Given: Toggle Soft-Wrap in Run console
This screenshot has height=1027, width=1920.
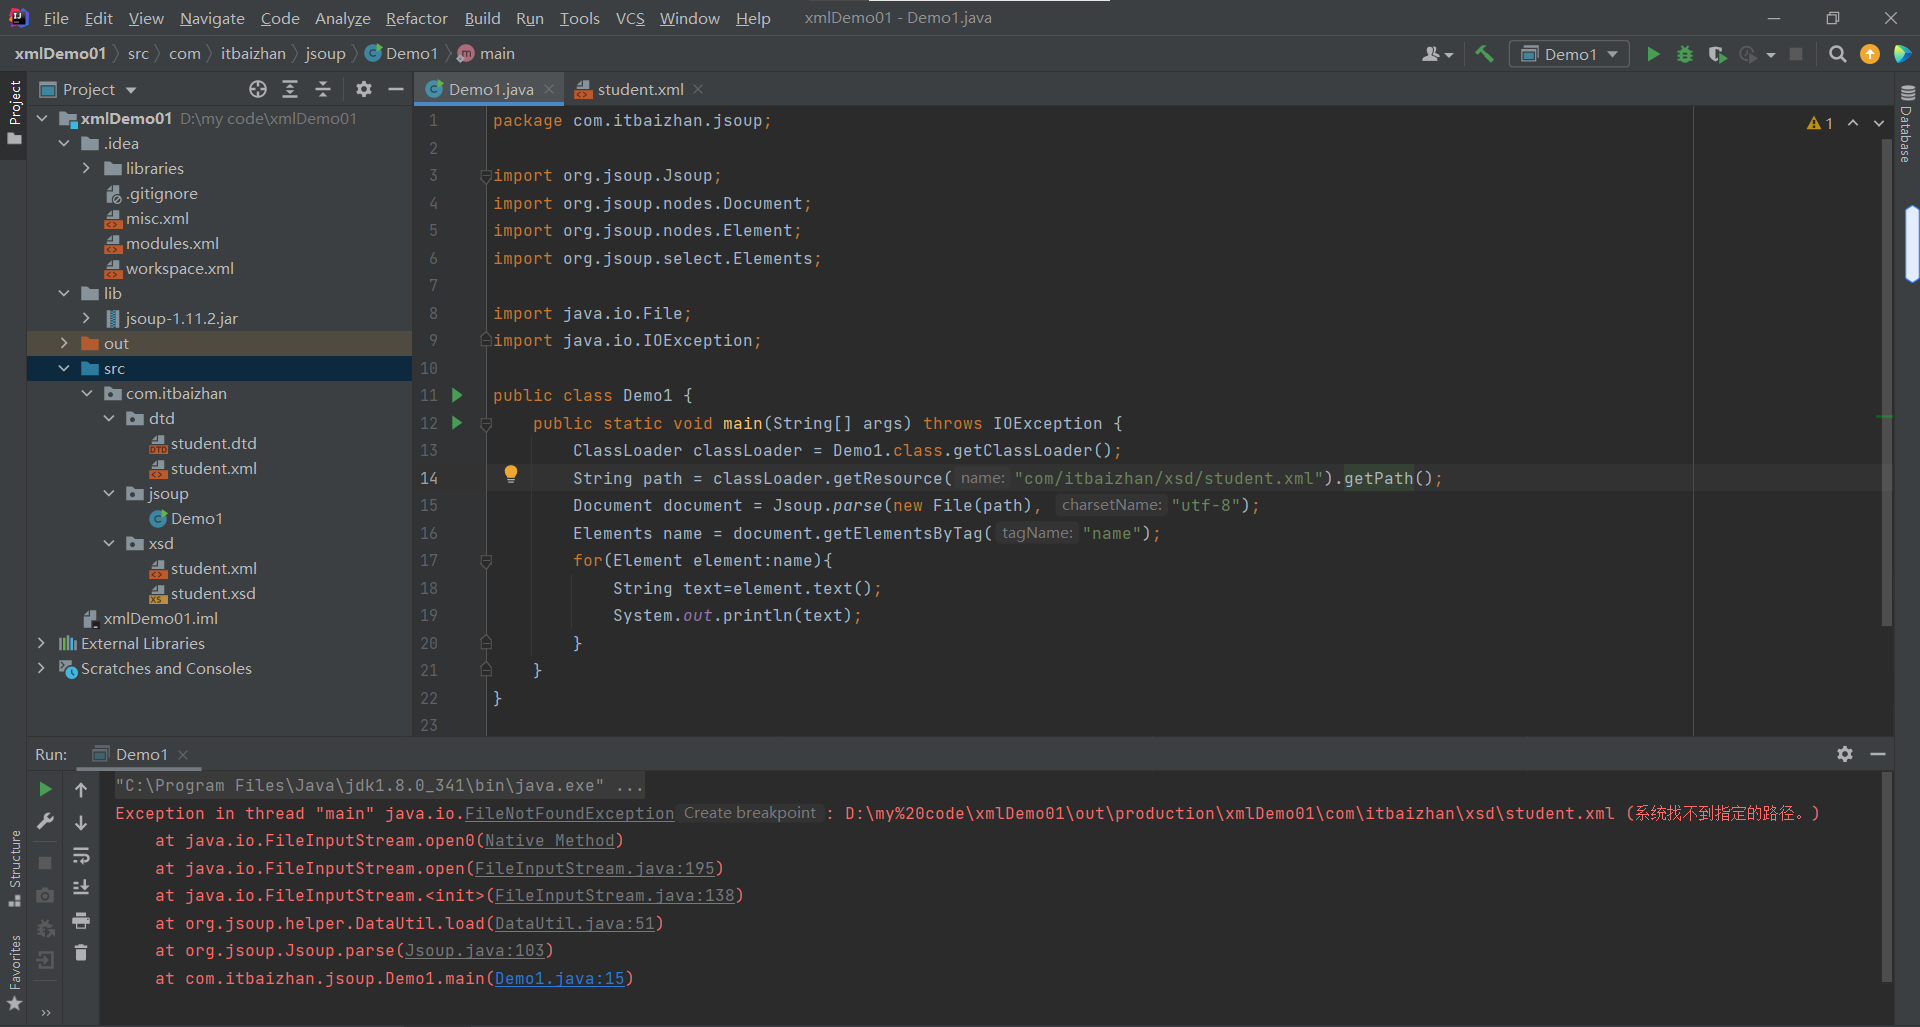Looking at the screenshot, I should click(x=81, y=855).
